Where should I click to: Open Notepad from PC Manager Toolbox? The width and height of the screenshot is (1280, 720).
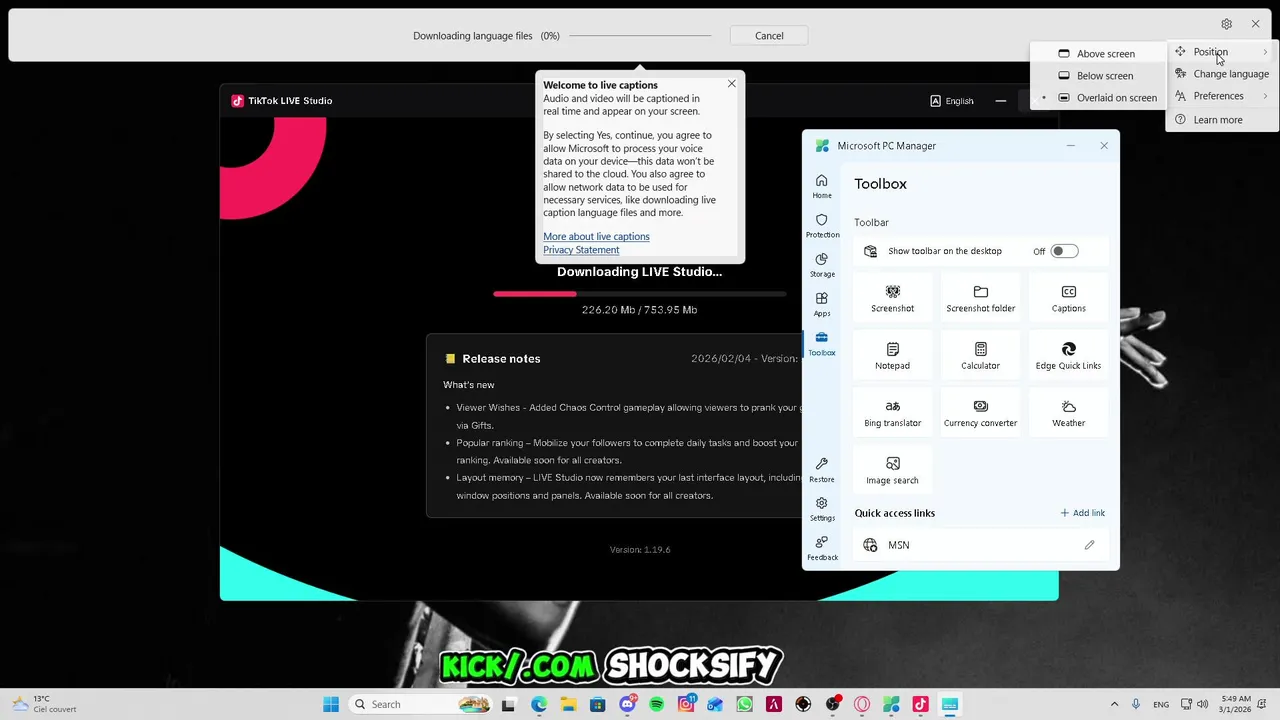[892, 356]
